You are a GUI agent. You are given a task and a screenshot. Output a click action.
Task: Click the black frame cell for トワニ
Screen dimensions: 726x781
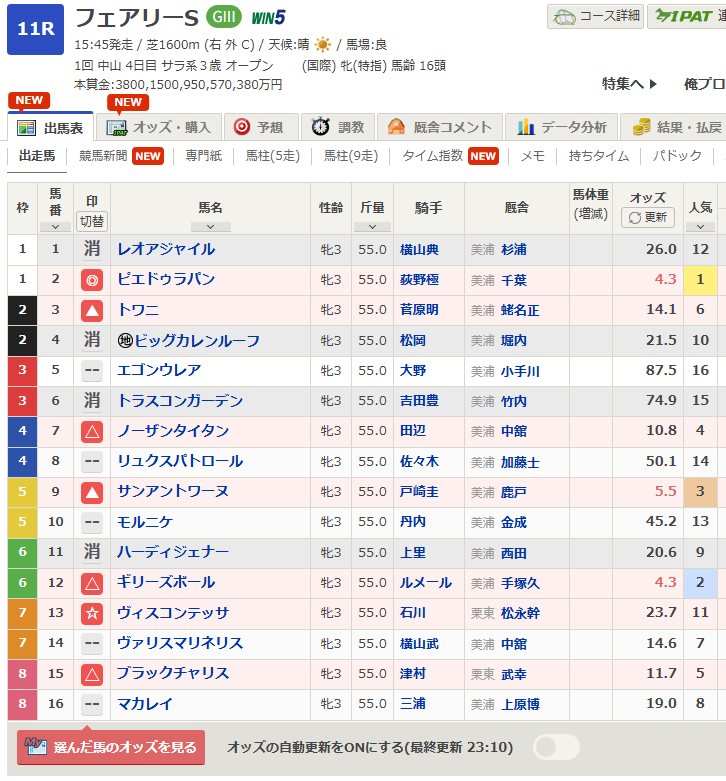(x=22, y=310)
